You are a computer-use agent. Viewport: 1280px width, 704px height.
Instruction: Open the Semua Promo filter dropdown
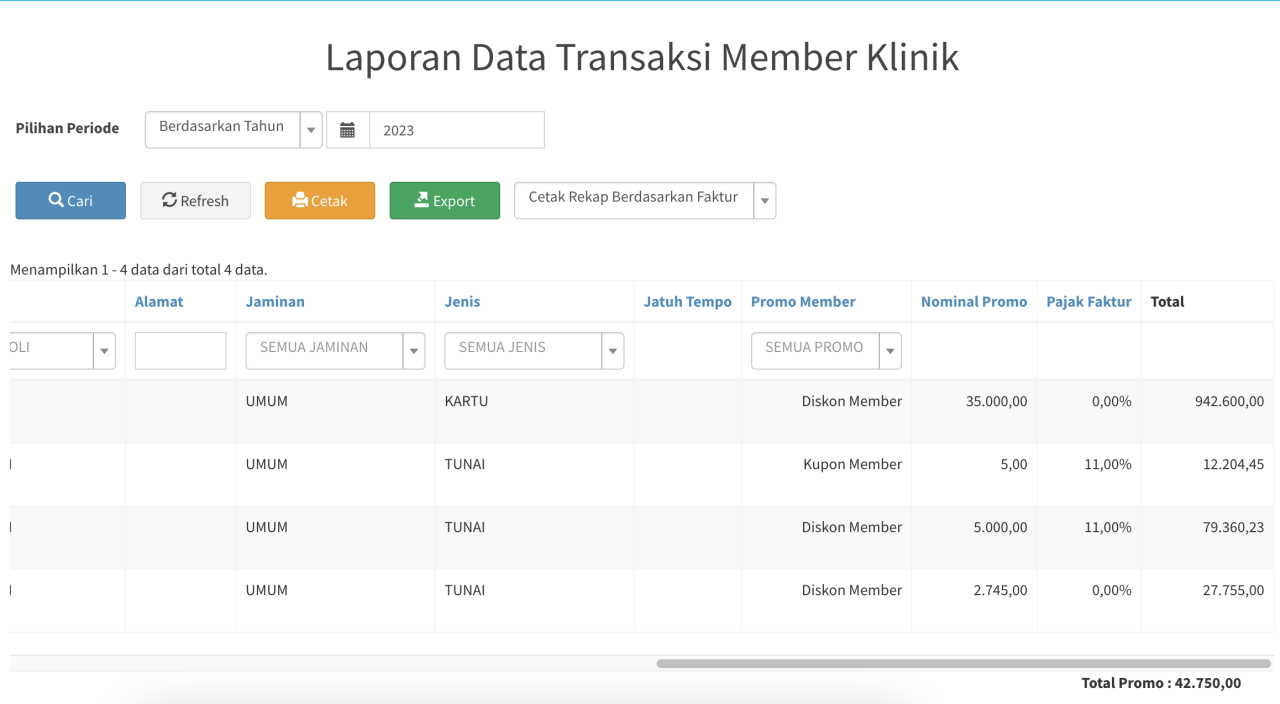tap(825, 350)
